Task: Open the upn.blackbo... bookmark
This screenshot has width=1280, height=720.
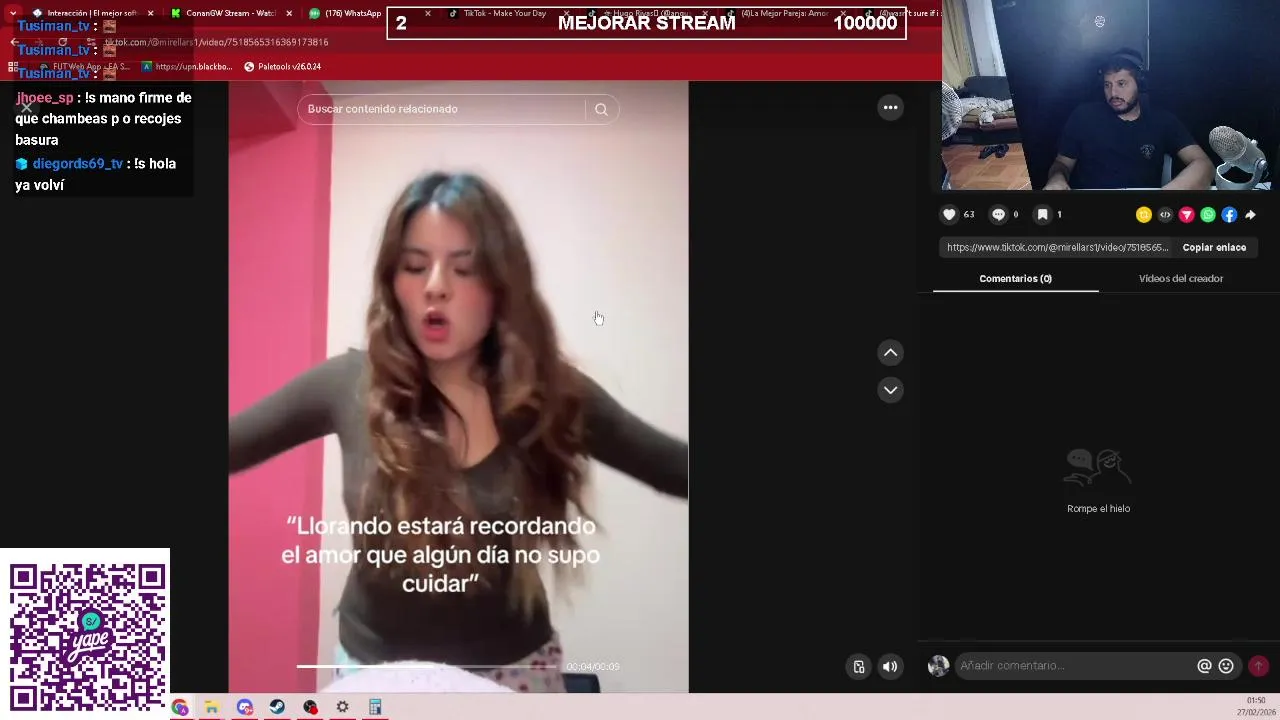Action: pos(187,67)
